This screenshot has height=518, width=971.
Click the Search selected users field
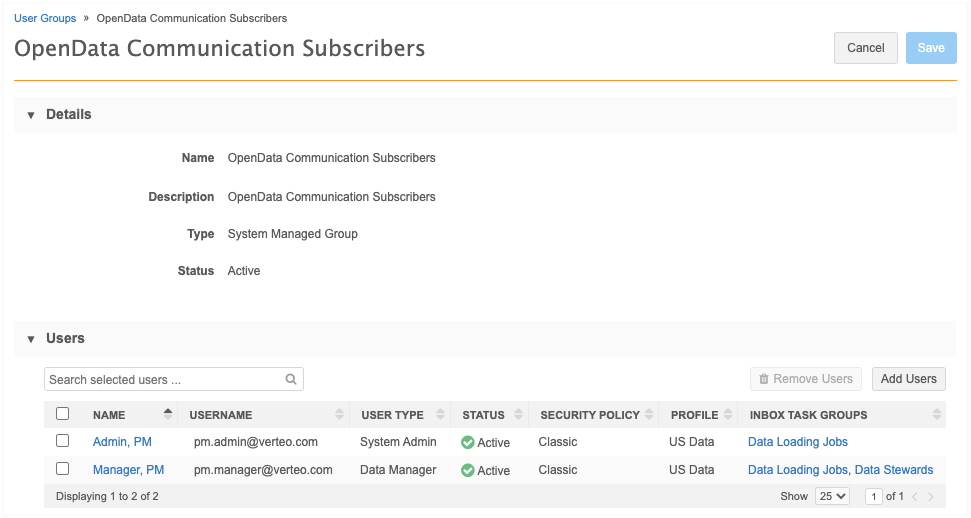[x=164, y=380]
